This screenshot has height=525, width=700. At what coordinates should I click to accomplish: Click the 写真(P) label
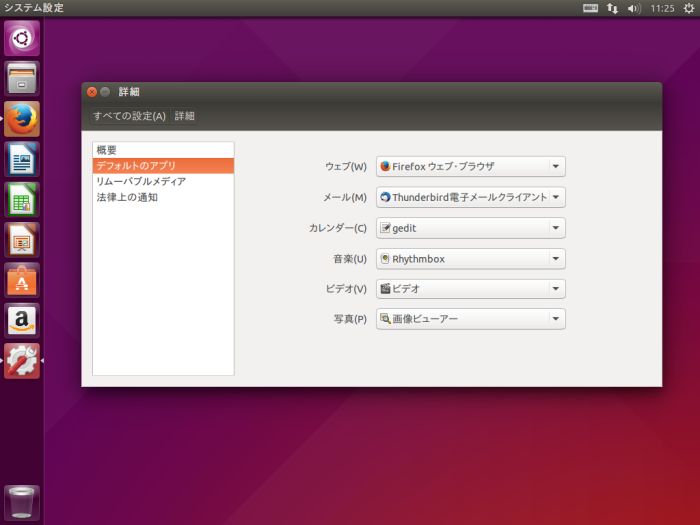coord(350,319)
